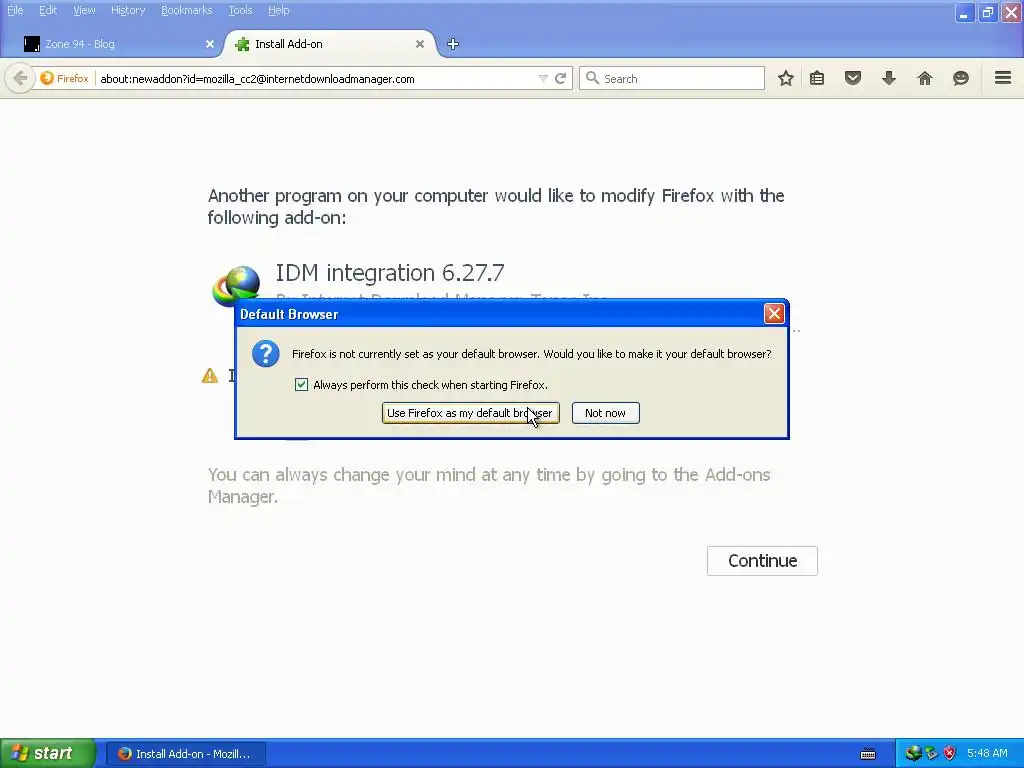This screenshot has height=768, width=1024.
Task: Click the Zone 94 tab favicon
Action: [x=32, y=44]
